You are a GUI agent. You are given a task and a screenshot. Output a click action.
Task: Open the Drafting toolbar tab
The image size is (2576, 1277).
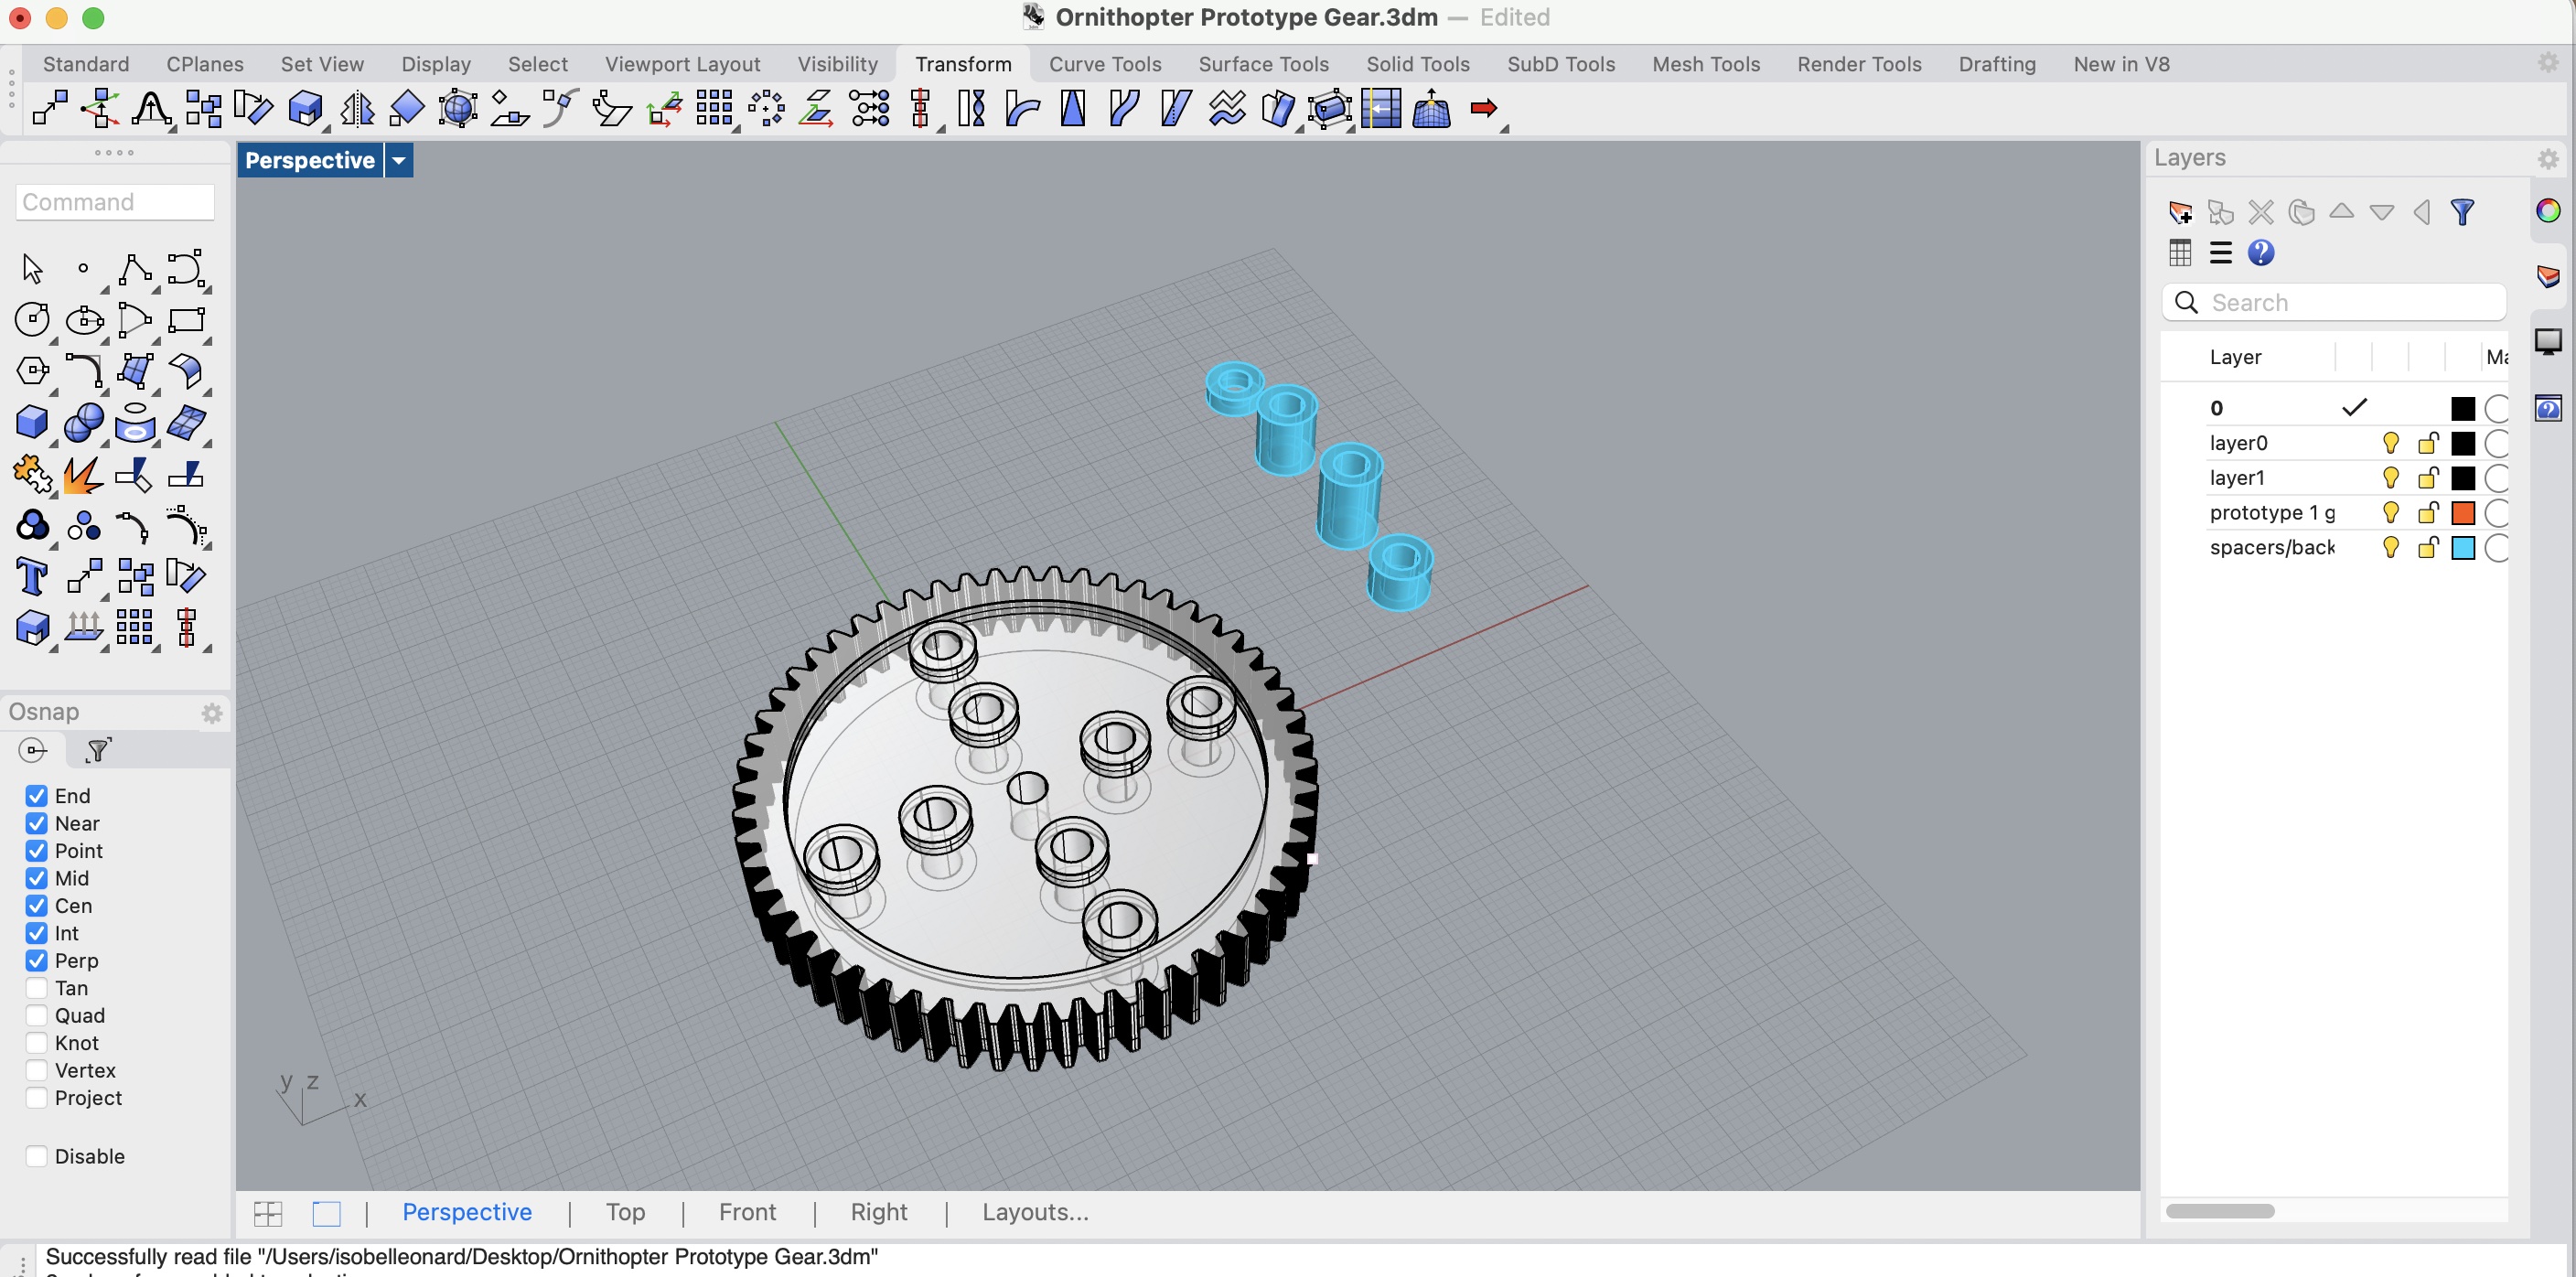[x=1996, y=64]
